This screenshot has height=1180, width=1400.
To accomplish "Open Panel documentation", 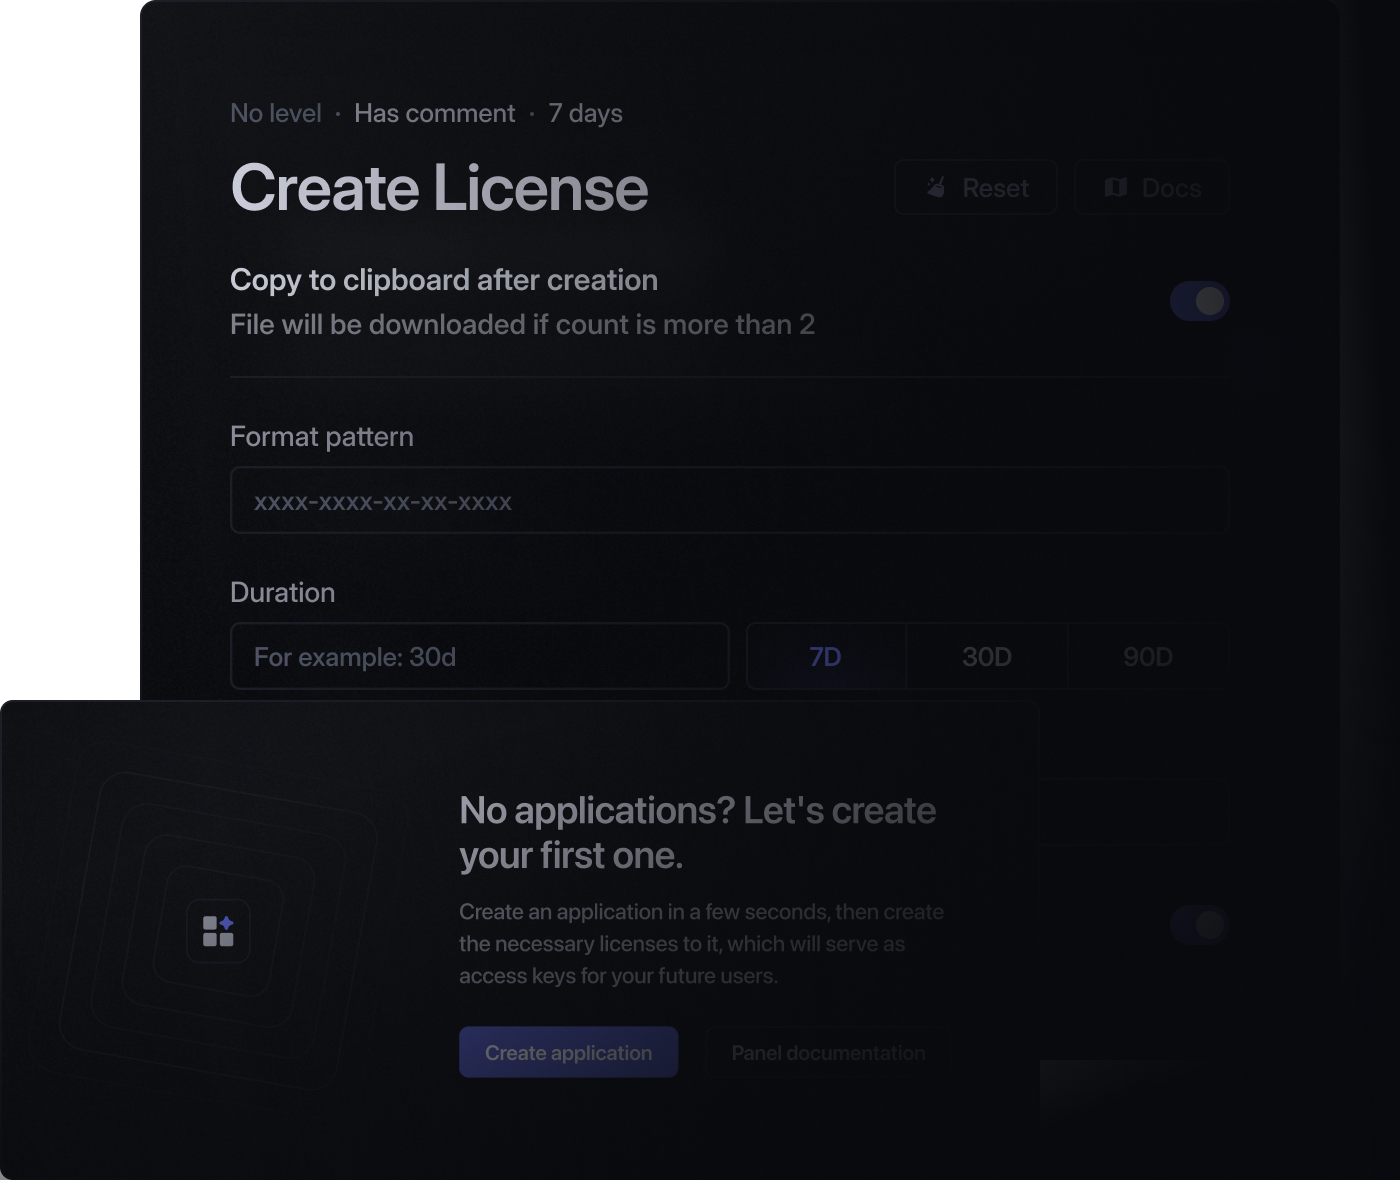I will (x=828, y=1053).
